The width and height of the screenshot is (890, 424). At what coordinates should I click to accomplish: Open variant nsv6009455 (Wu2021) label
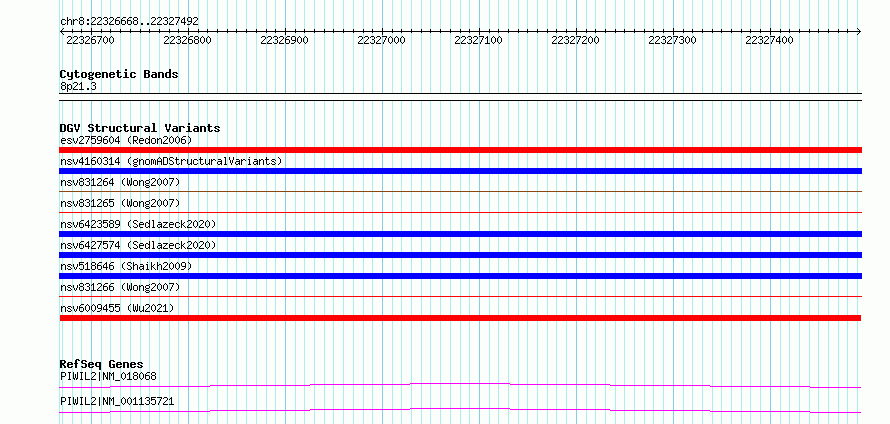pyautogui.click(x=117, y=308)
